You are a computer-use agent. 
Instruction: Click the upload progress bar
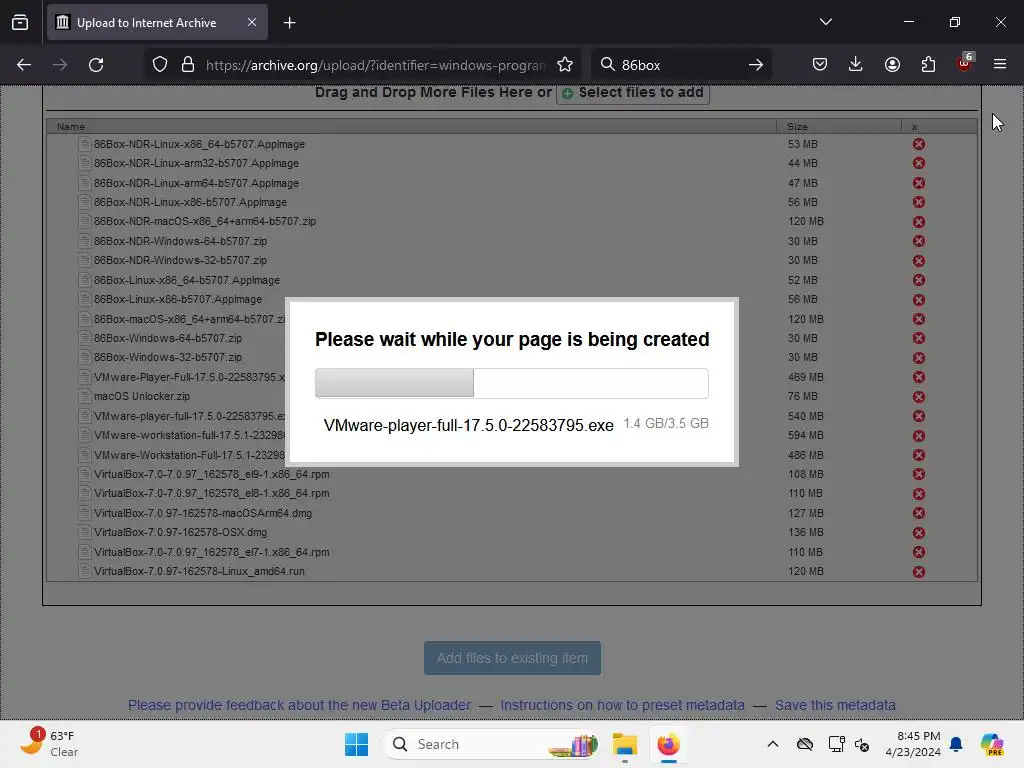[x=512, y=383]
